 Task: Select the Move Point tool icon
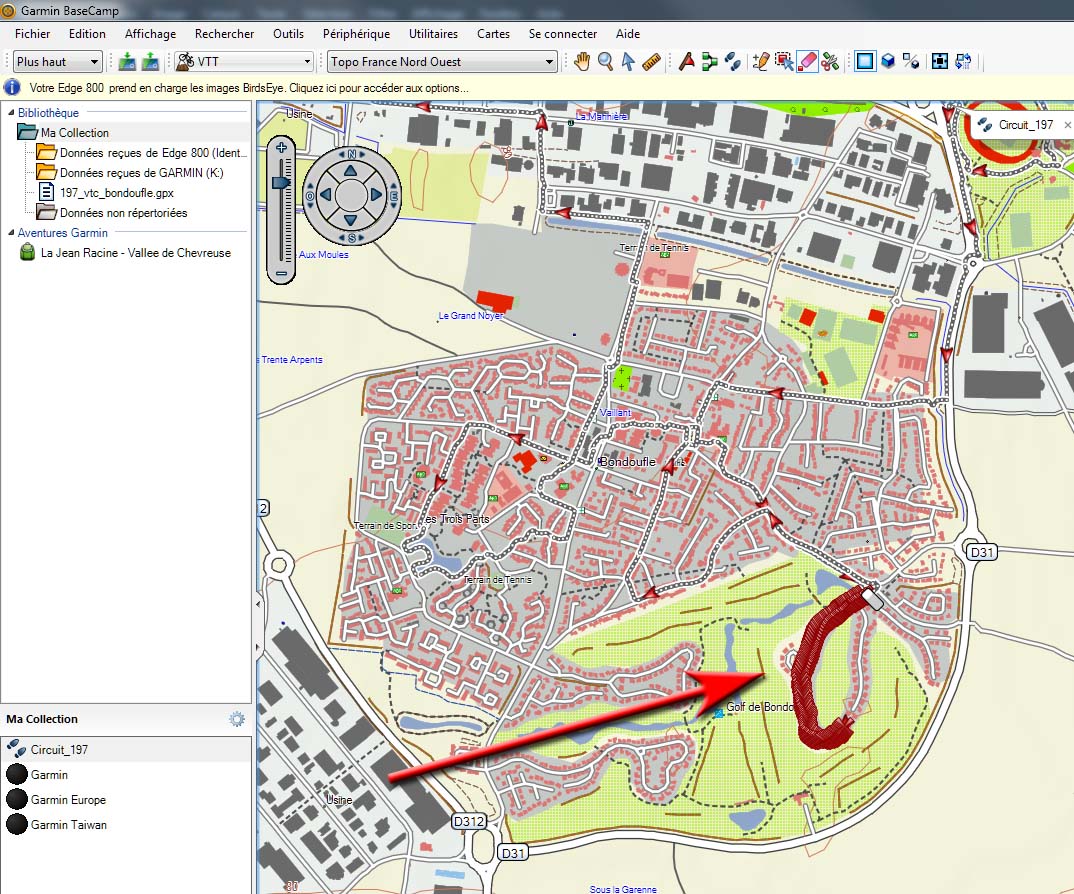784,62
